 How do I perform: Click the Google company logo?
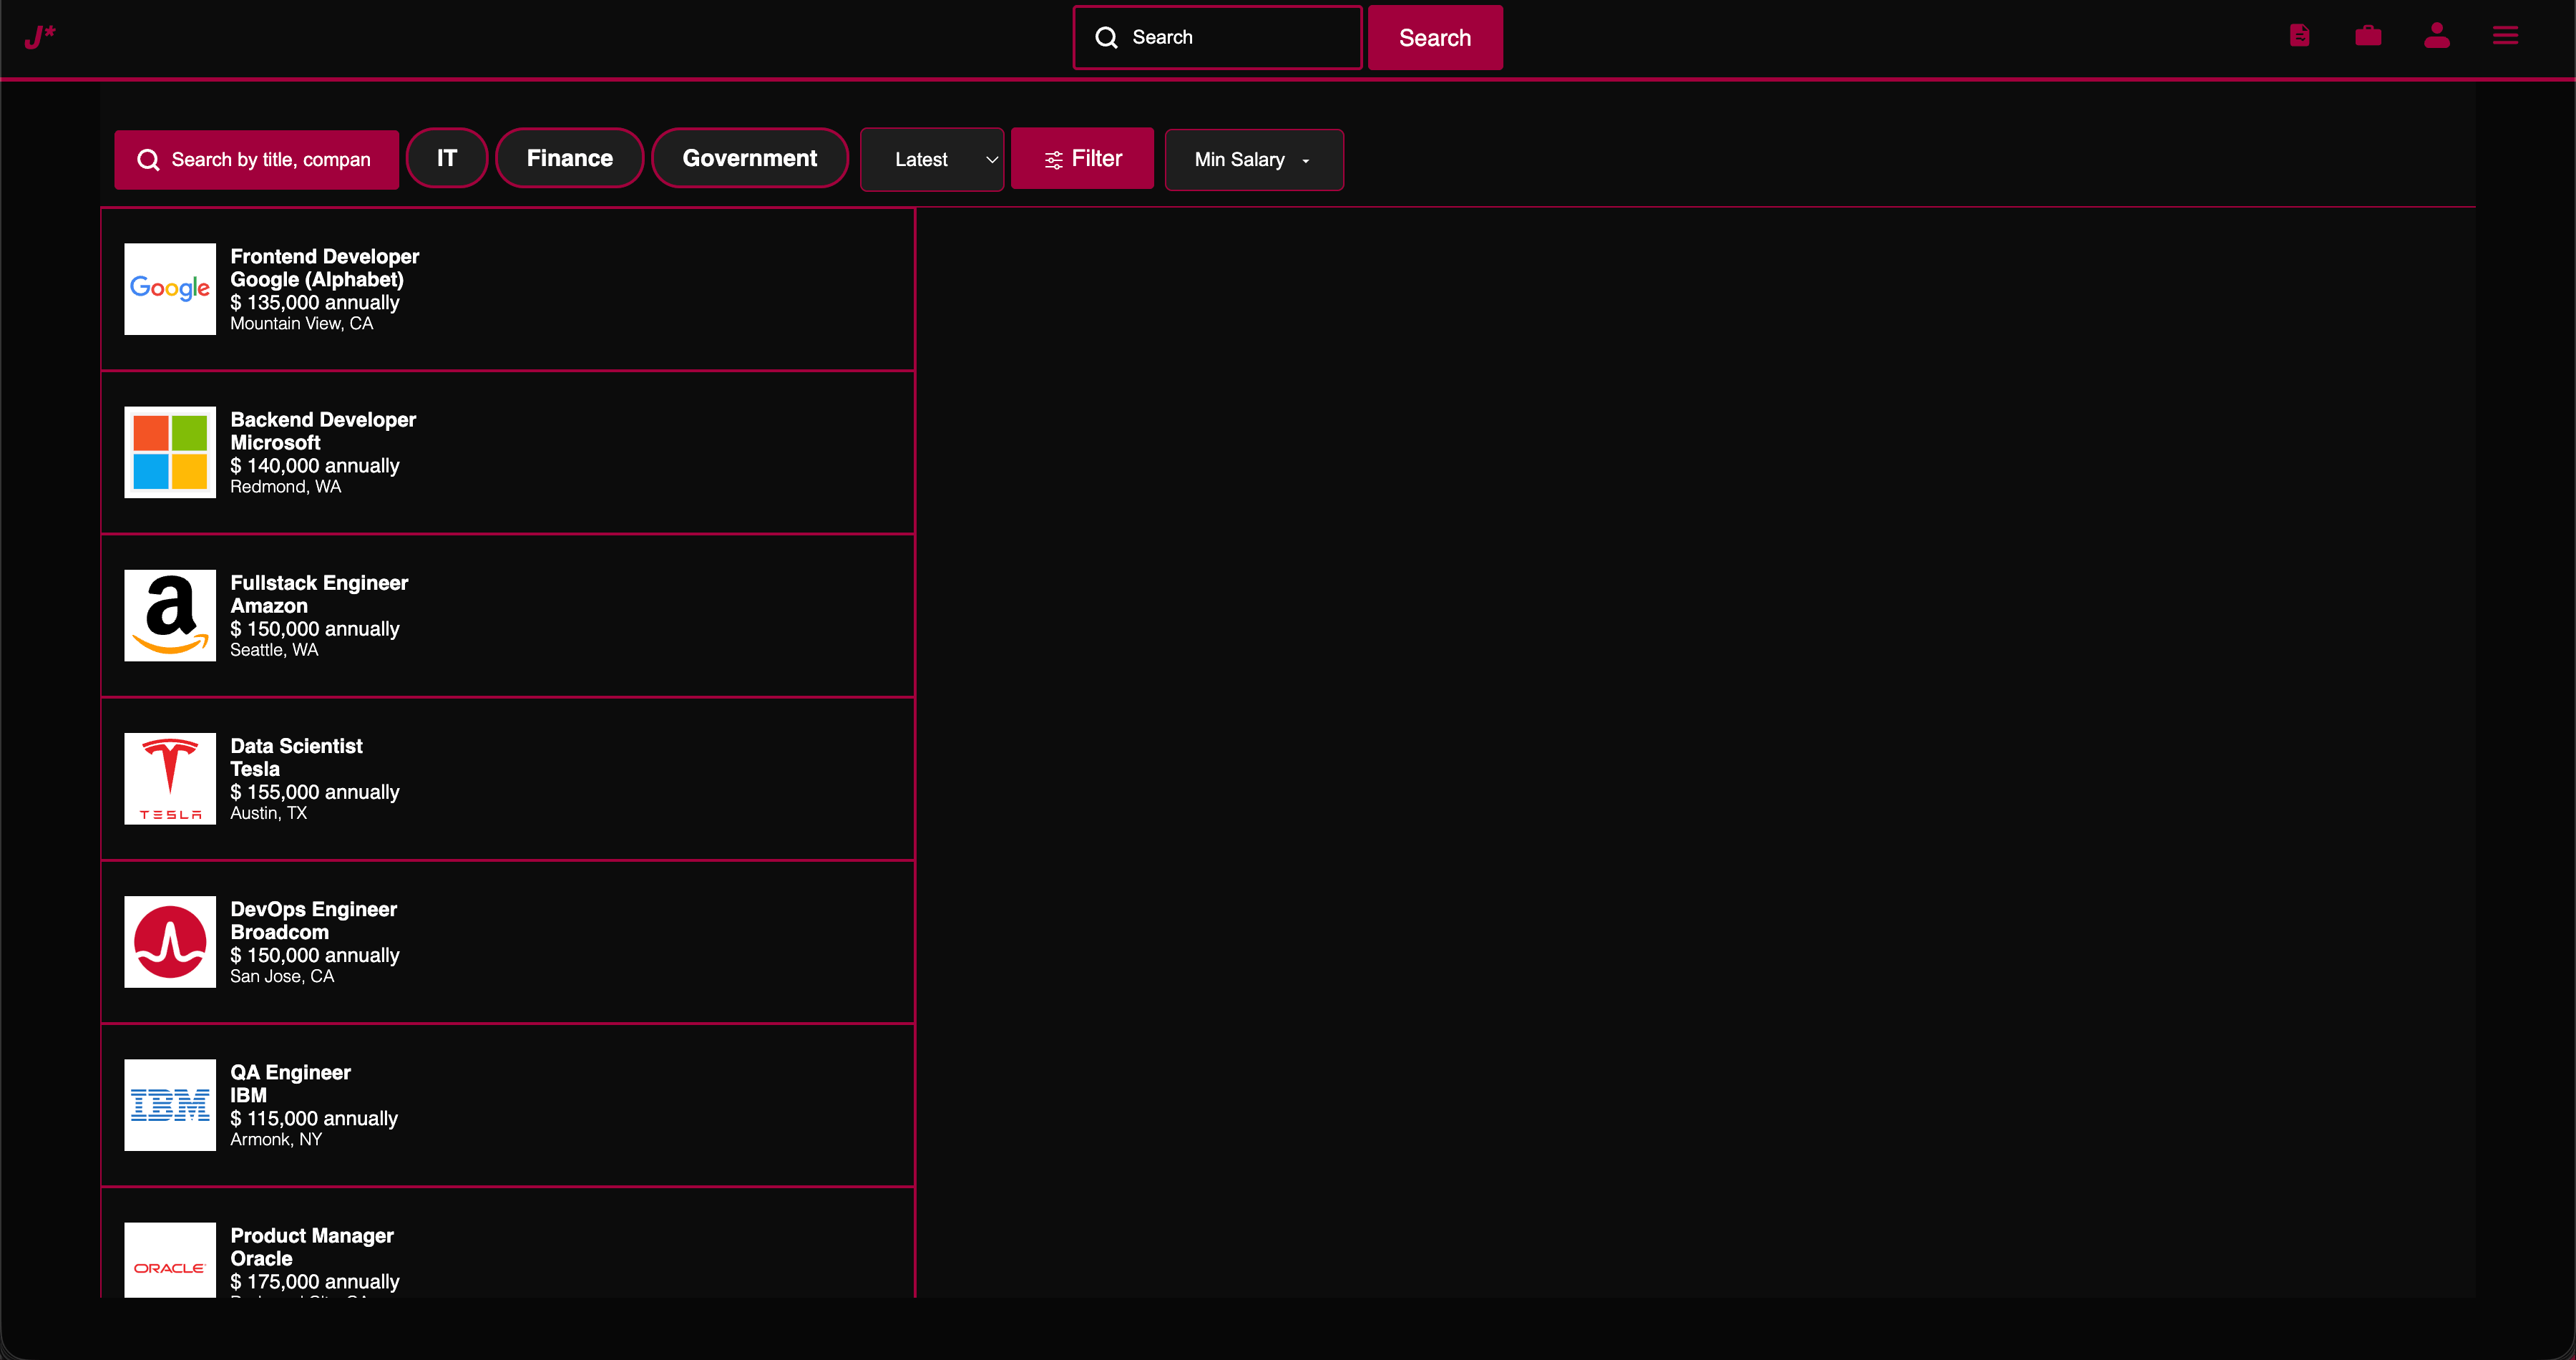pos(169,288)
